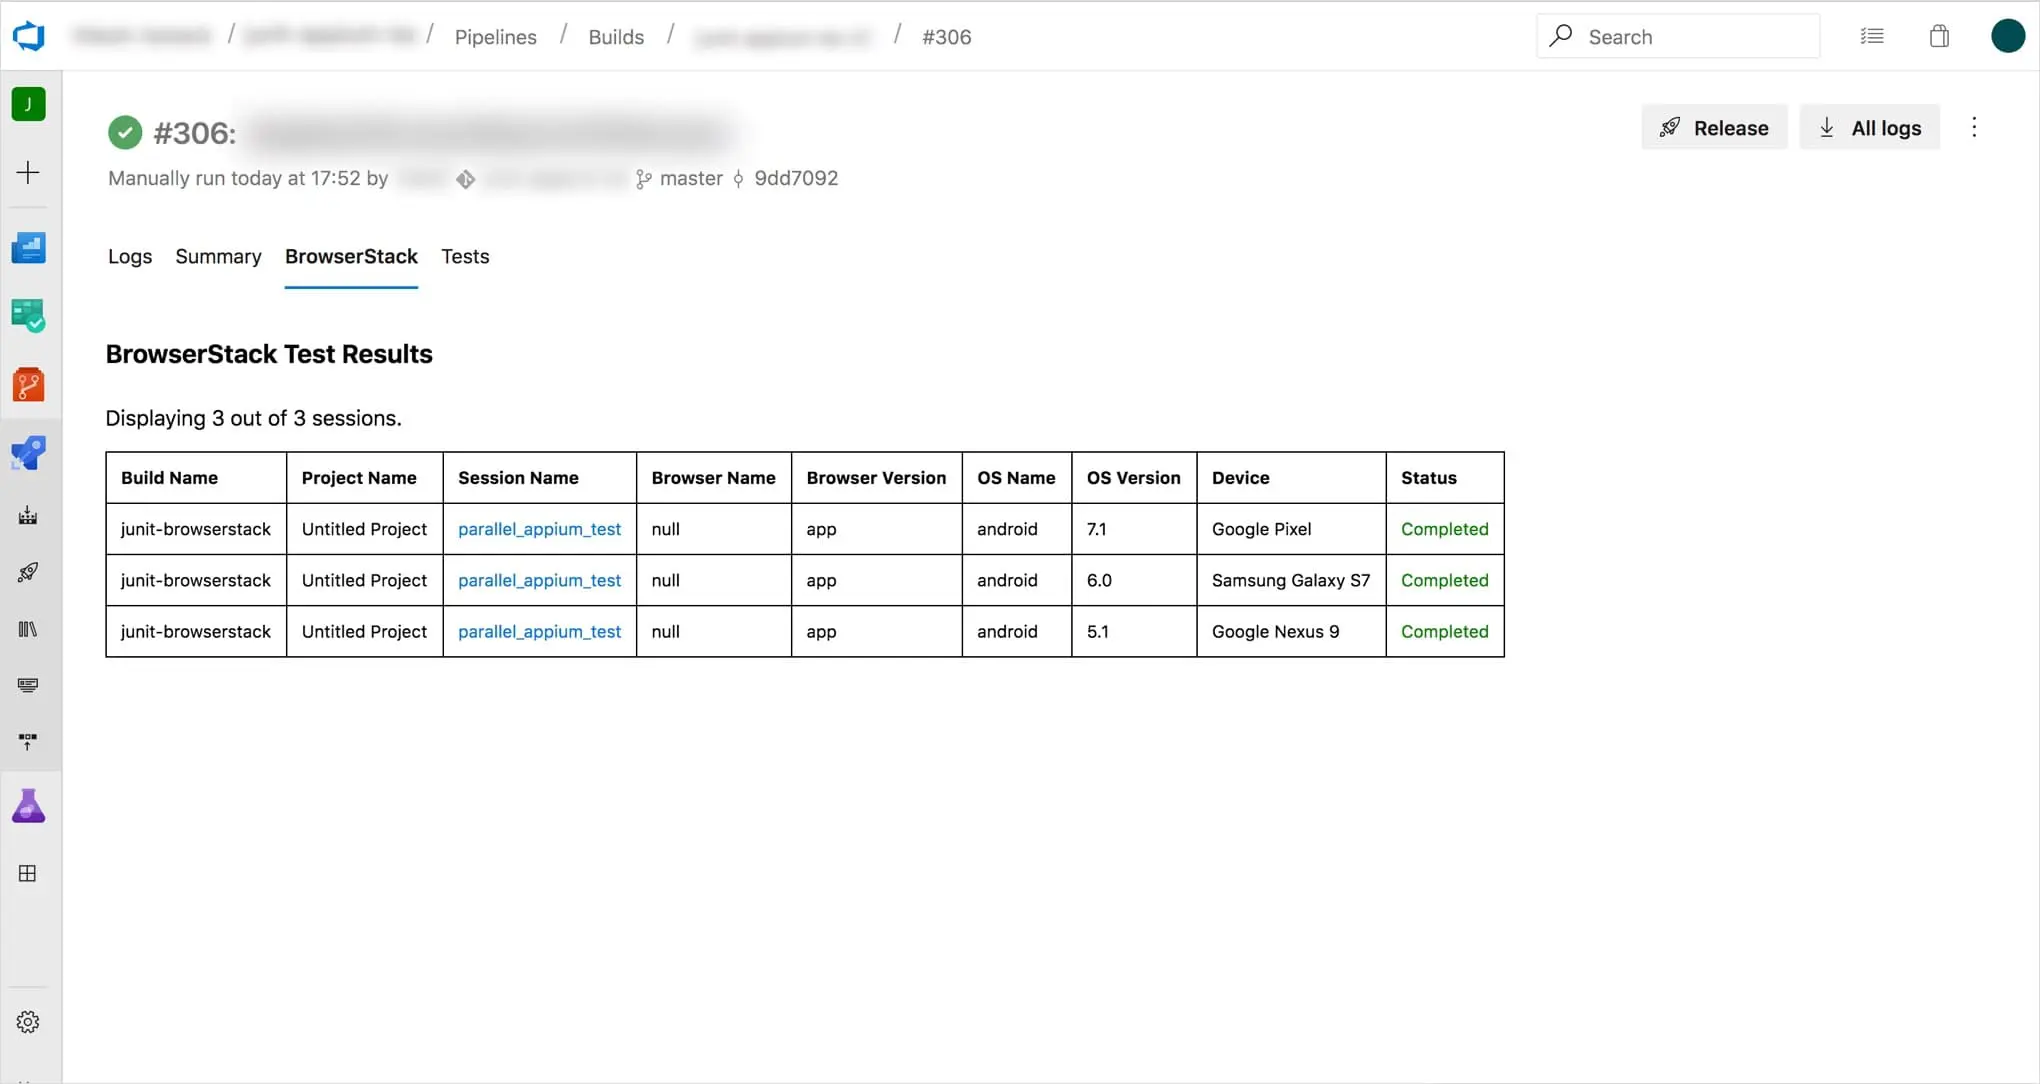Open the Repos icon in sidebar
The height and width of the screenshot is (1084, 2040).
(28, 384)
